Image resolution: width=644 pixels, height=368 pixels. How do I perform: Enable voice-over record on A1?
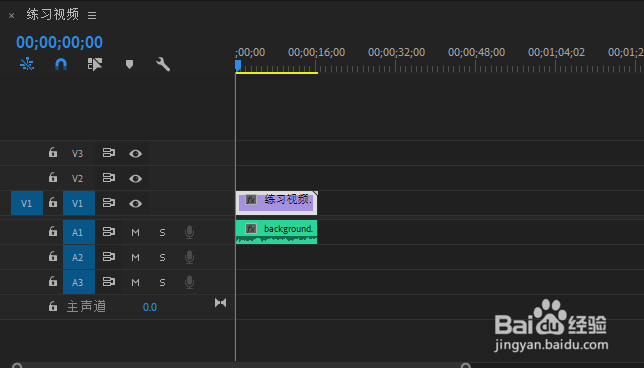click(x=189, y=232)
